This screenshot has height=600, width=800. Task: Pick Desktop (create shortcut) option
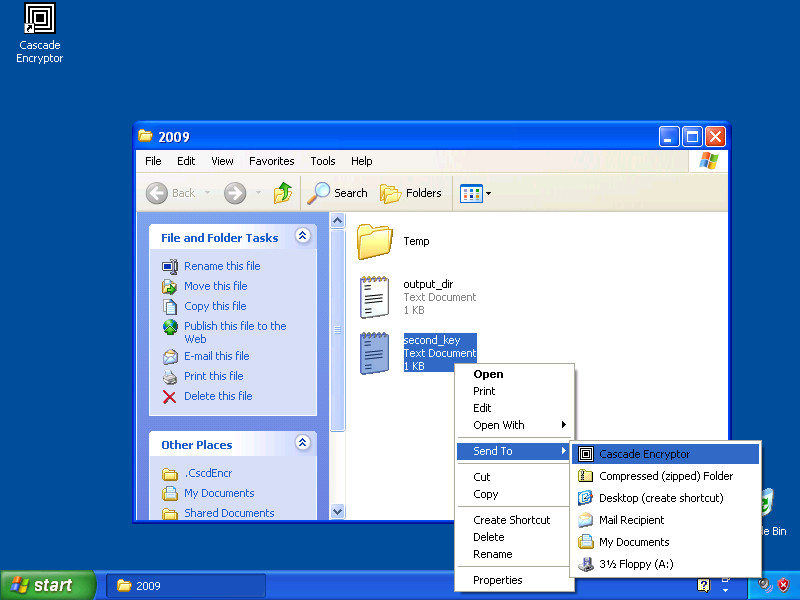point(665,498)
